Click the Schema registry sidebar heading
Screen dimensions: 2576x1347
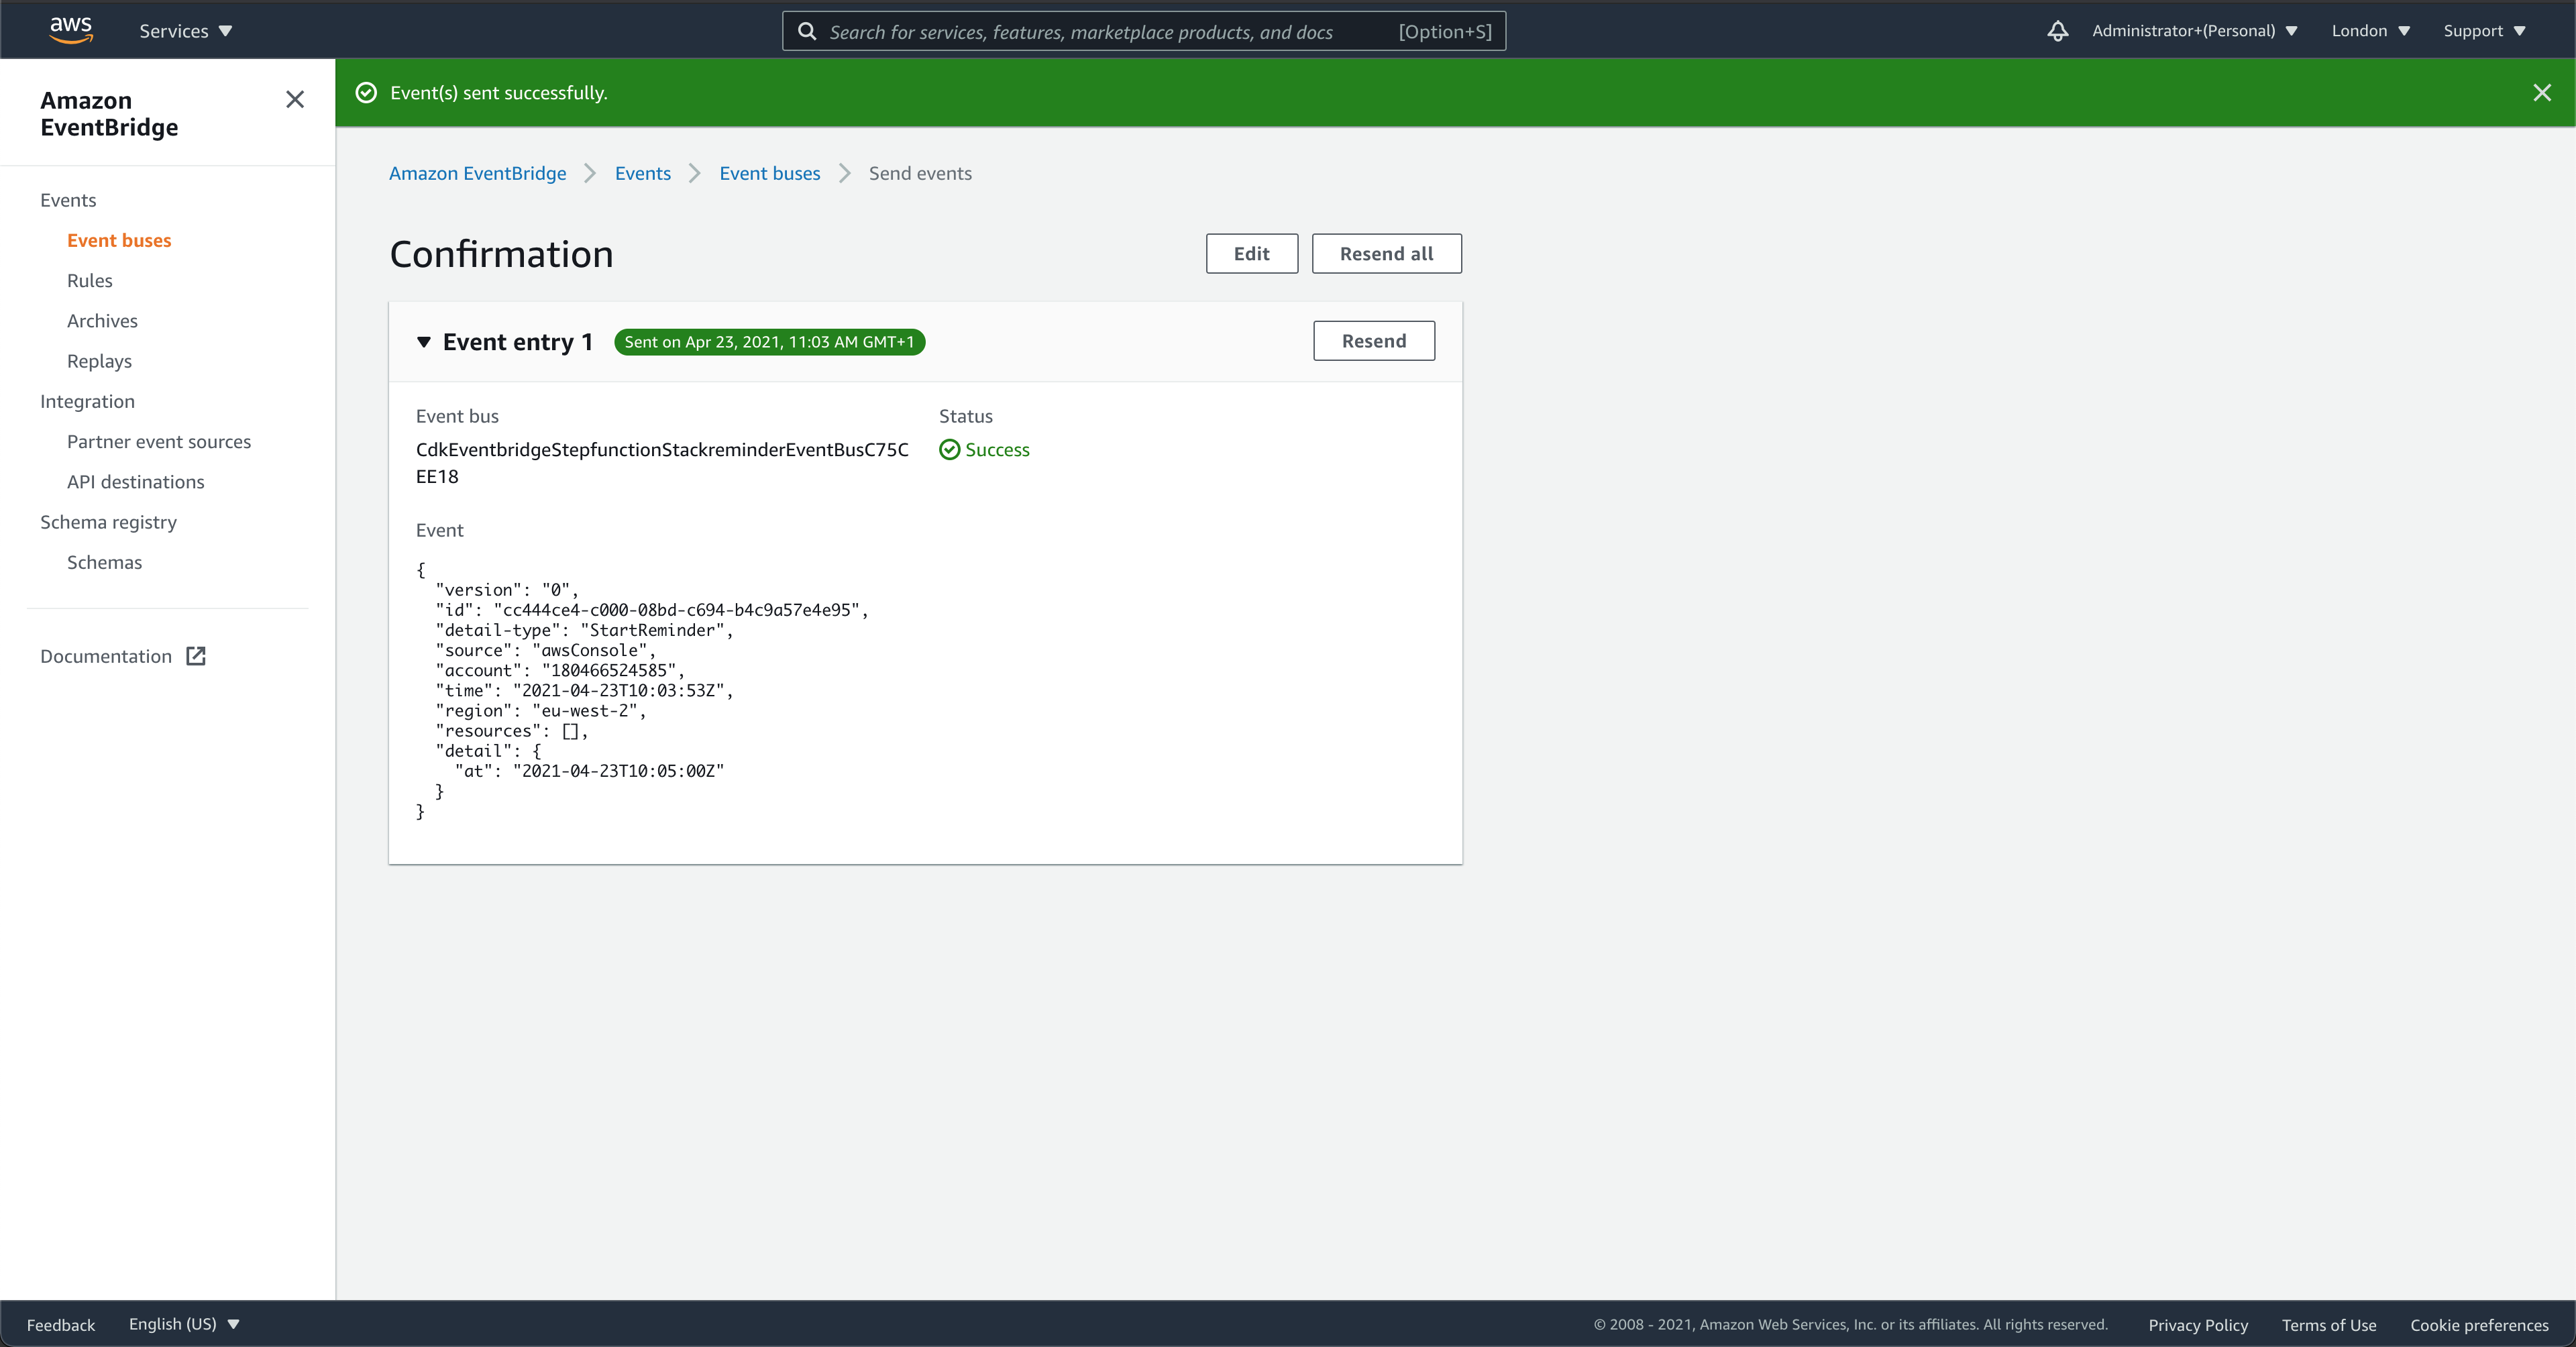coord(108,522)
